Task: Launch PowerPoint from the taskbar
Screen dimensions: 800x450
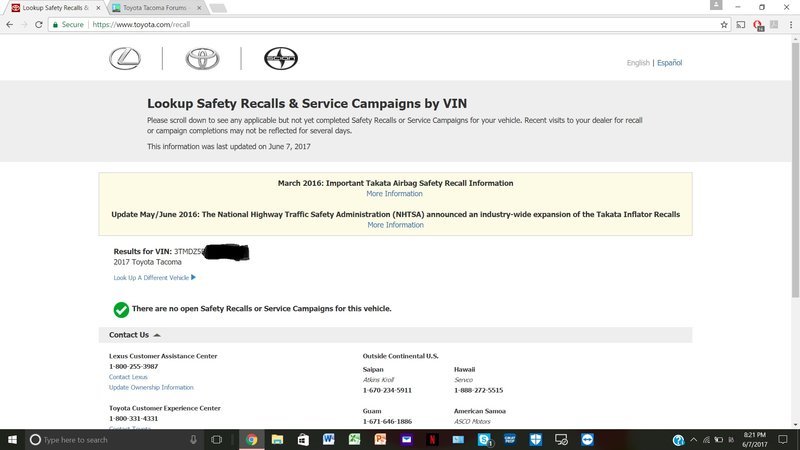Action: click(x=380, y=439)
